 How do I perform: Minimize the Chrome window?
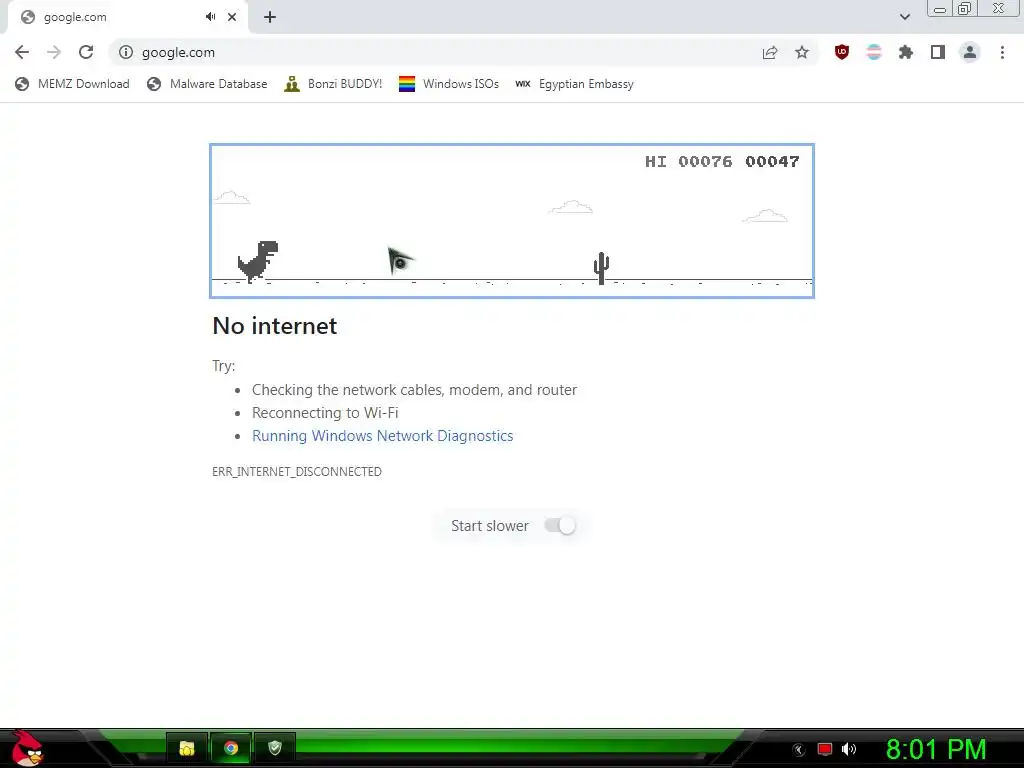[x=940, y=9]
